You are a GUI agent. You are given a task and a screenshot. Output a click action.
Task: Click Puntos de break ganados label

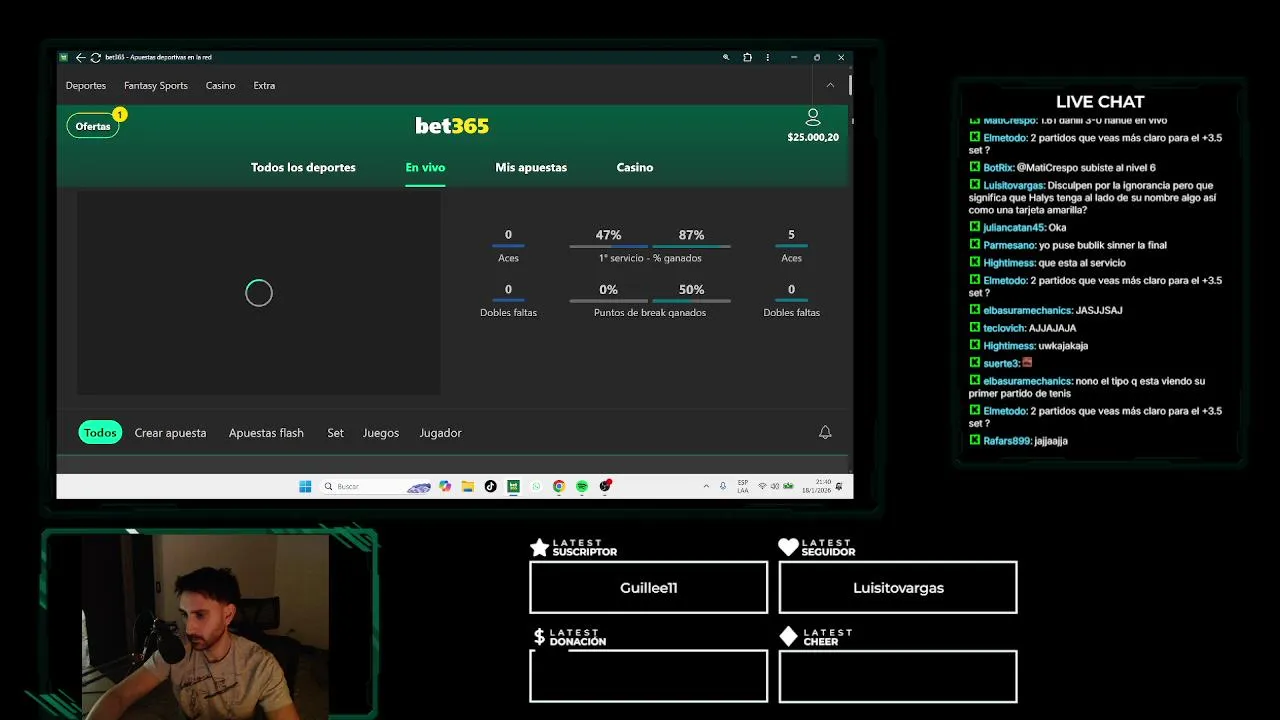pos(650,312)
